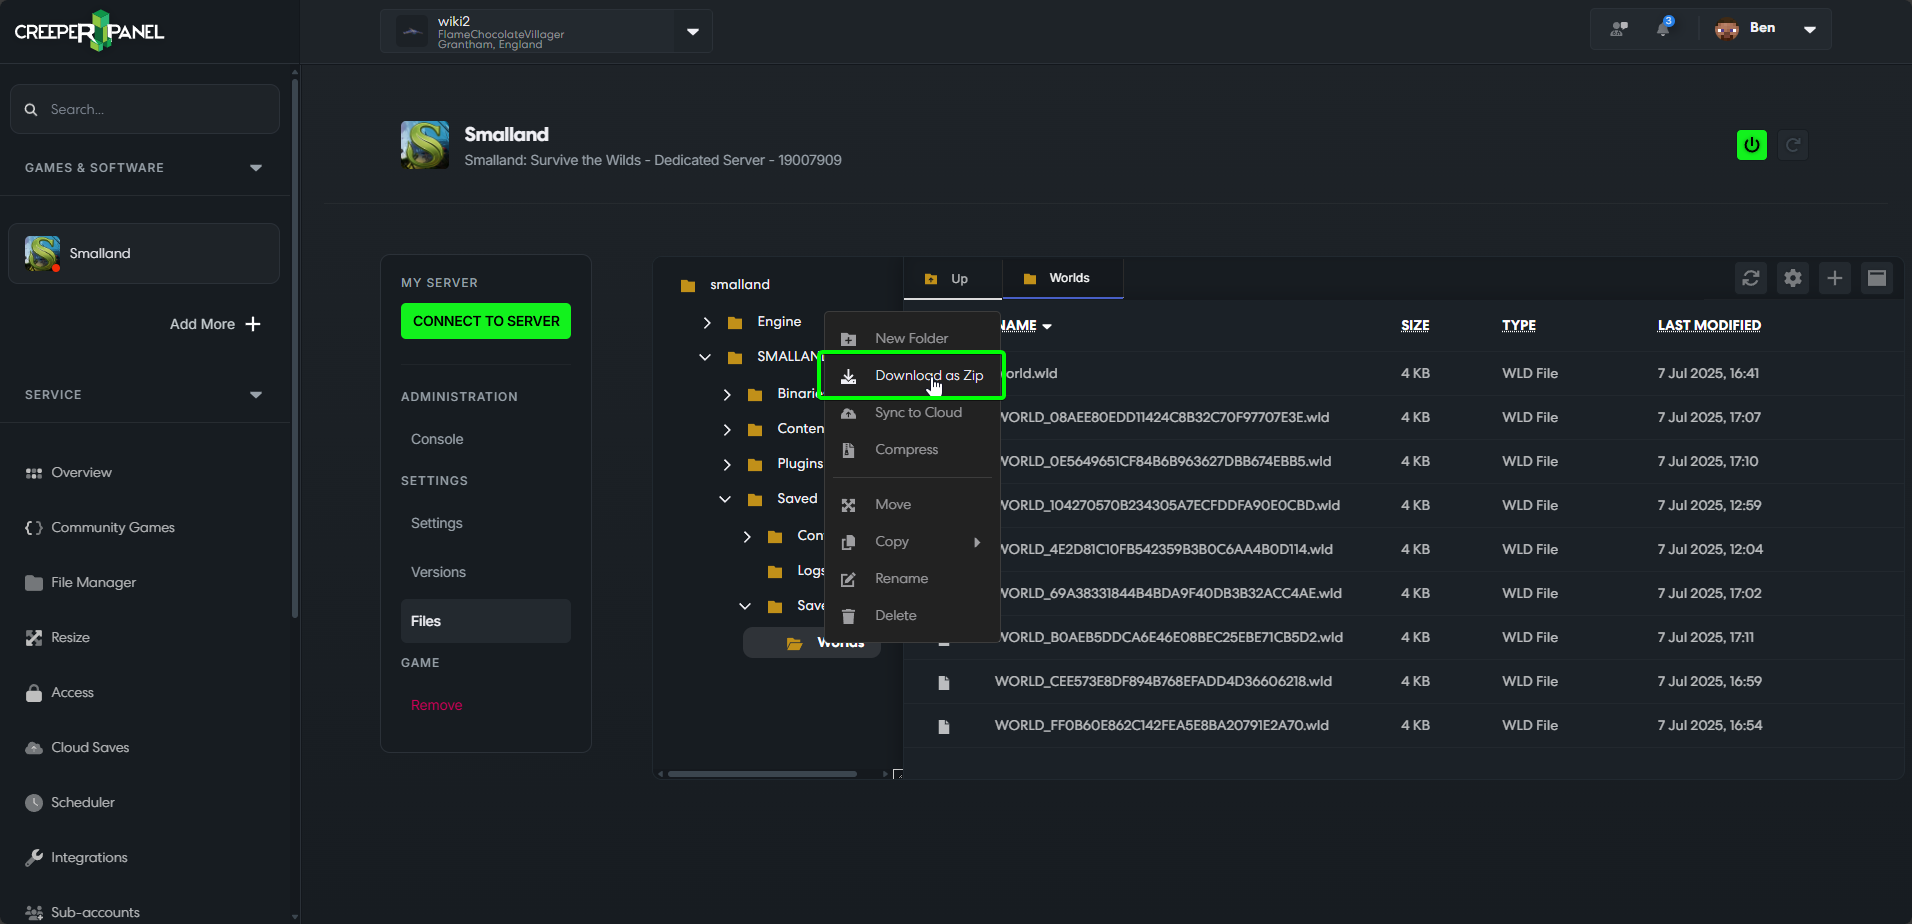
Task: Sort files by Size column
Action: pos(1415,325)
